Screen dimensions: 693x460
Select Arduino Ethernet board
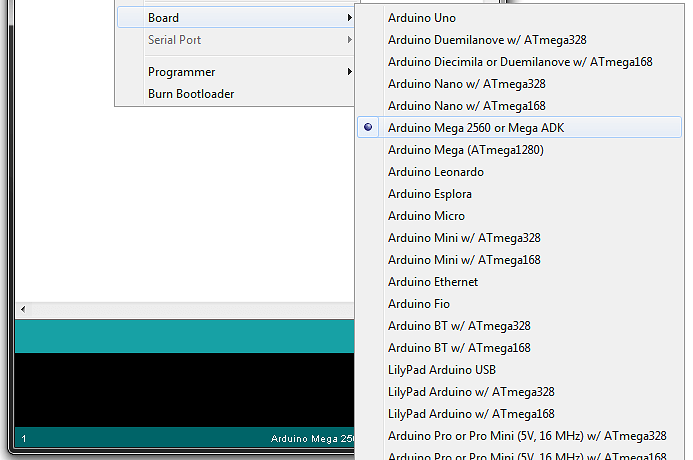519,282
